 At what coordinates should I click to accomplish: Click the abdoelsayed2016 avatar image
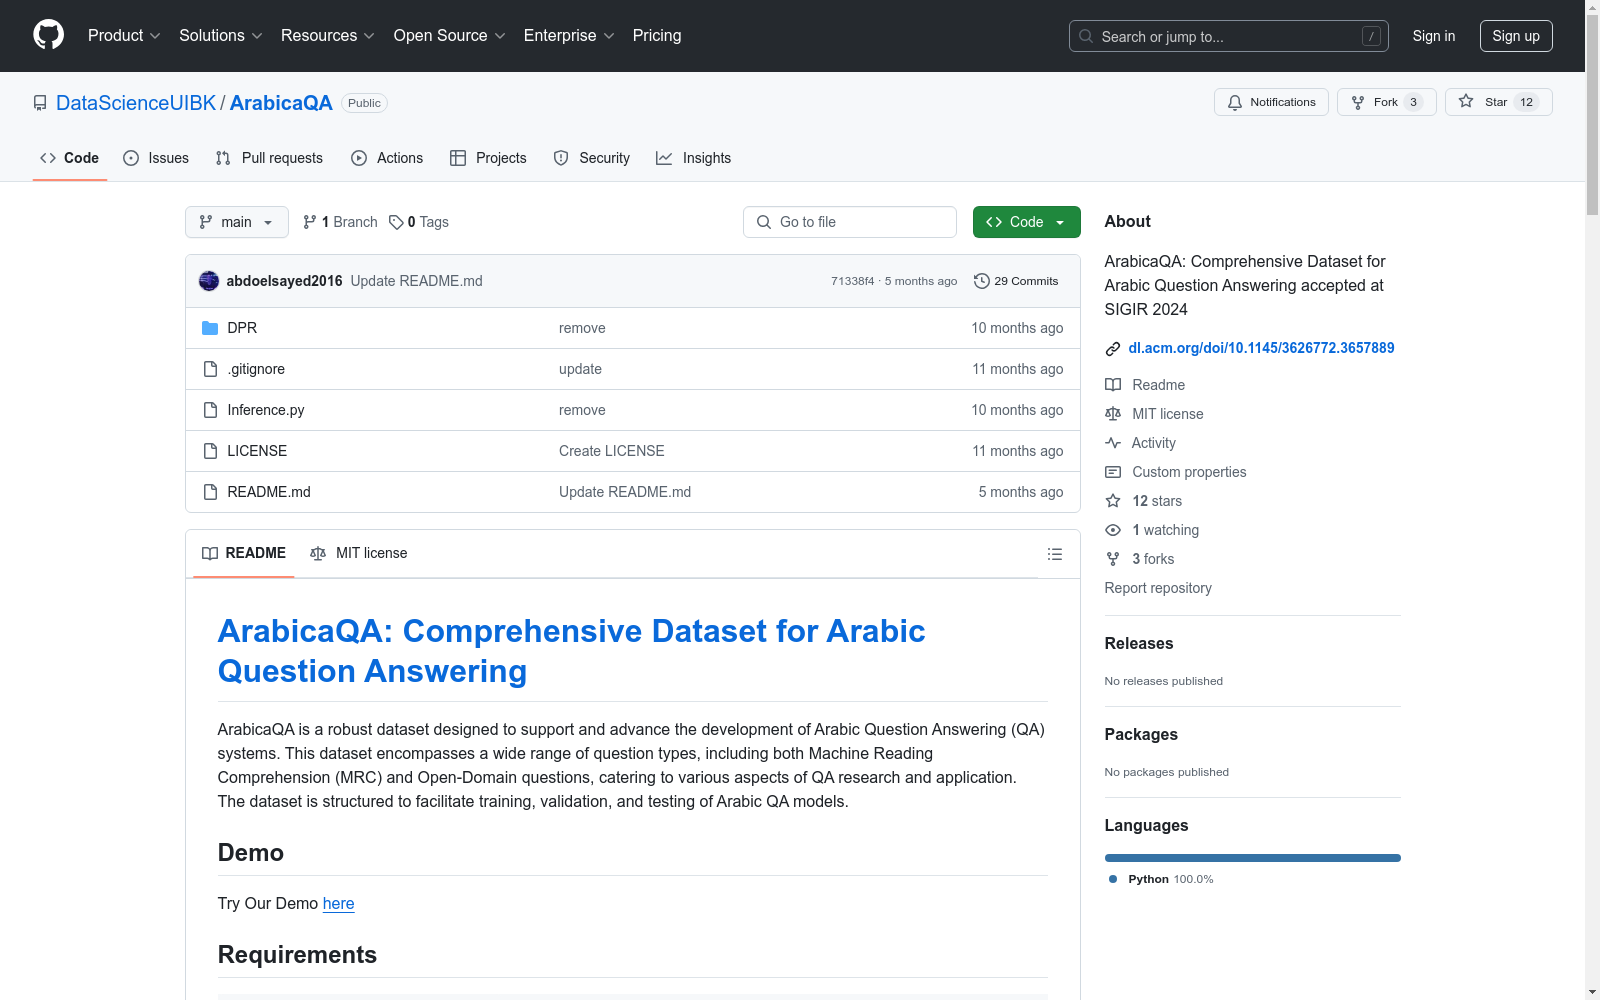coord(209,281)
